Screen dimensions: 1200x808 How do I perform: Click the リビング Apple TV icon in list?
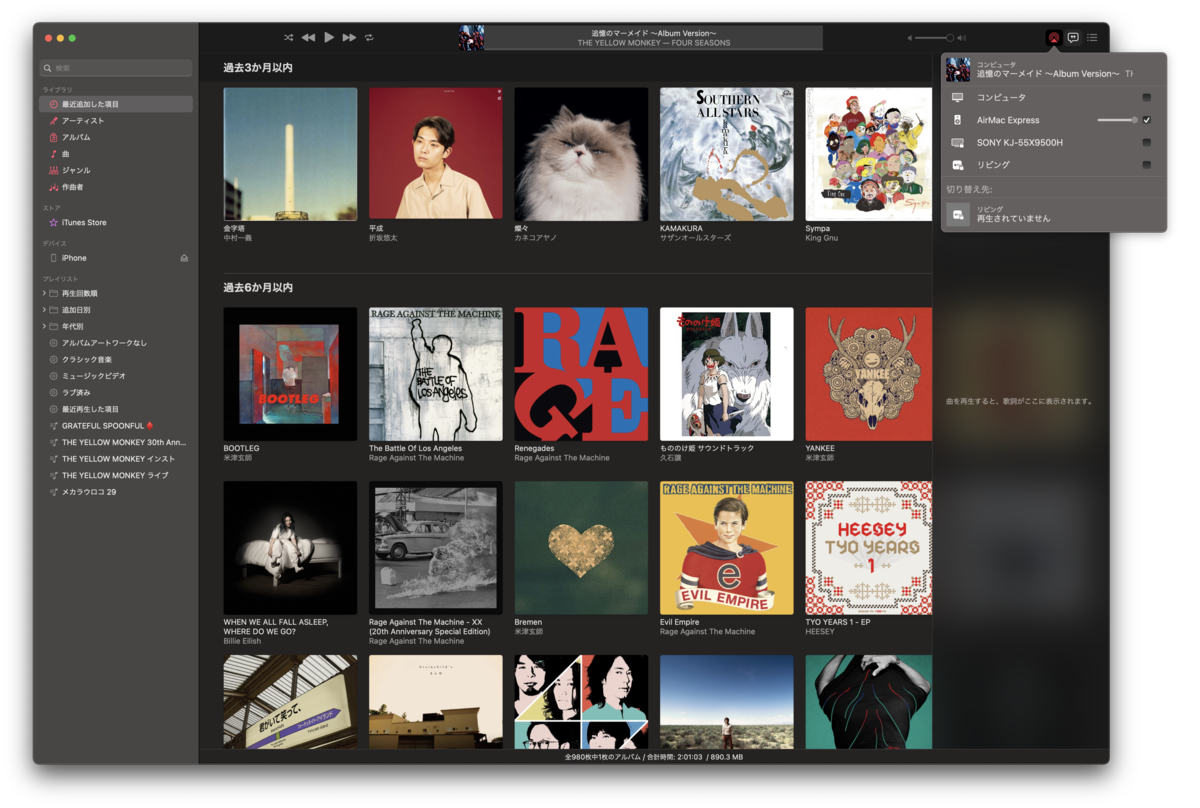pos(958,165)
